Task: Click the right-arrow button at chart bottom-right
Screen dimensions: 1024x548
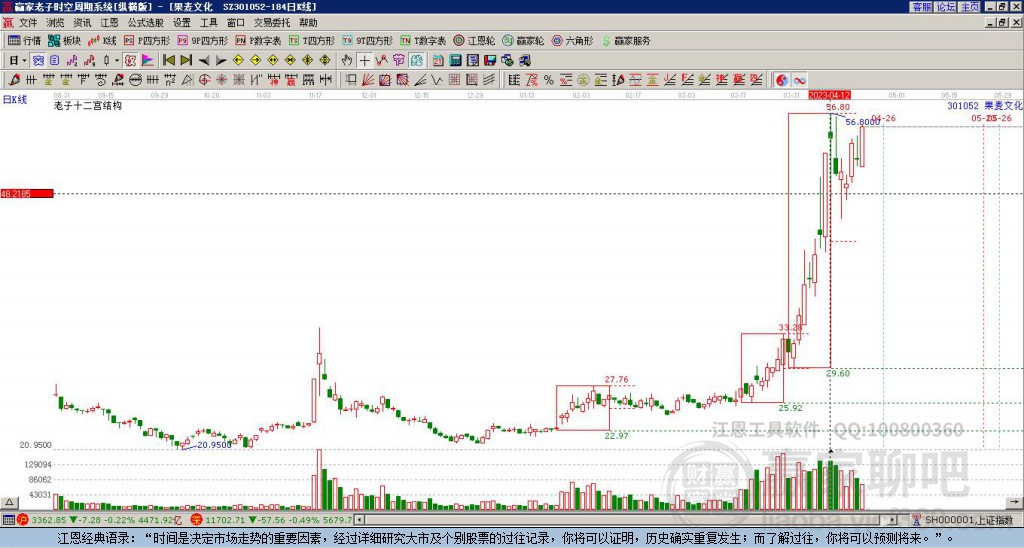Action: click(1014, 502)
